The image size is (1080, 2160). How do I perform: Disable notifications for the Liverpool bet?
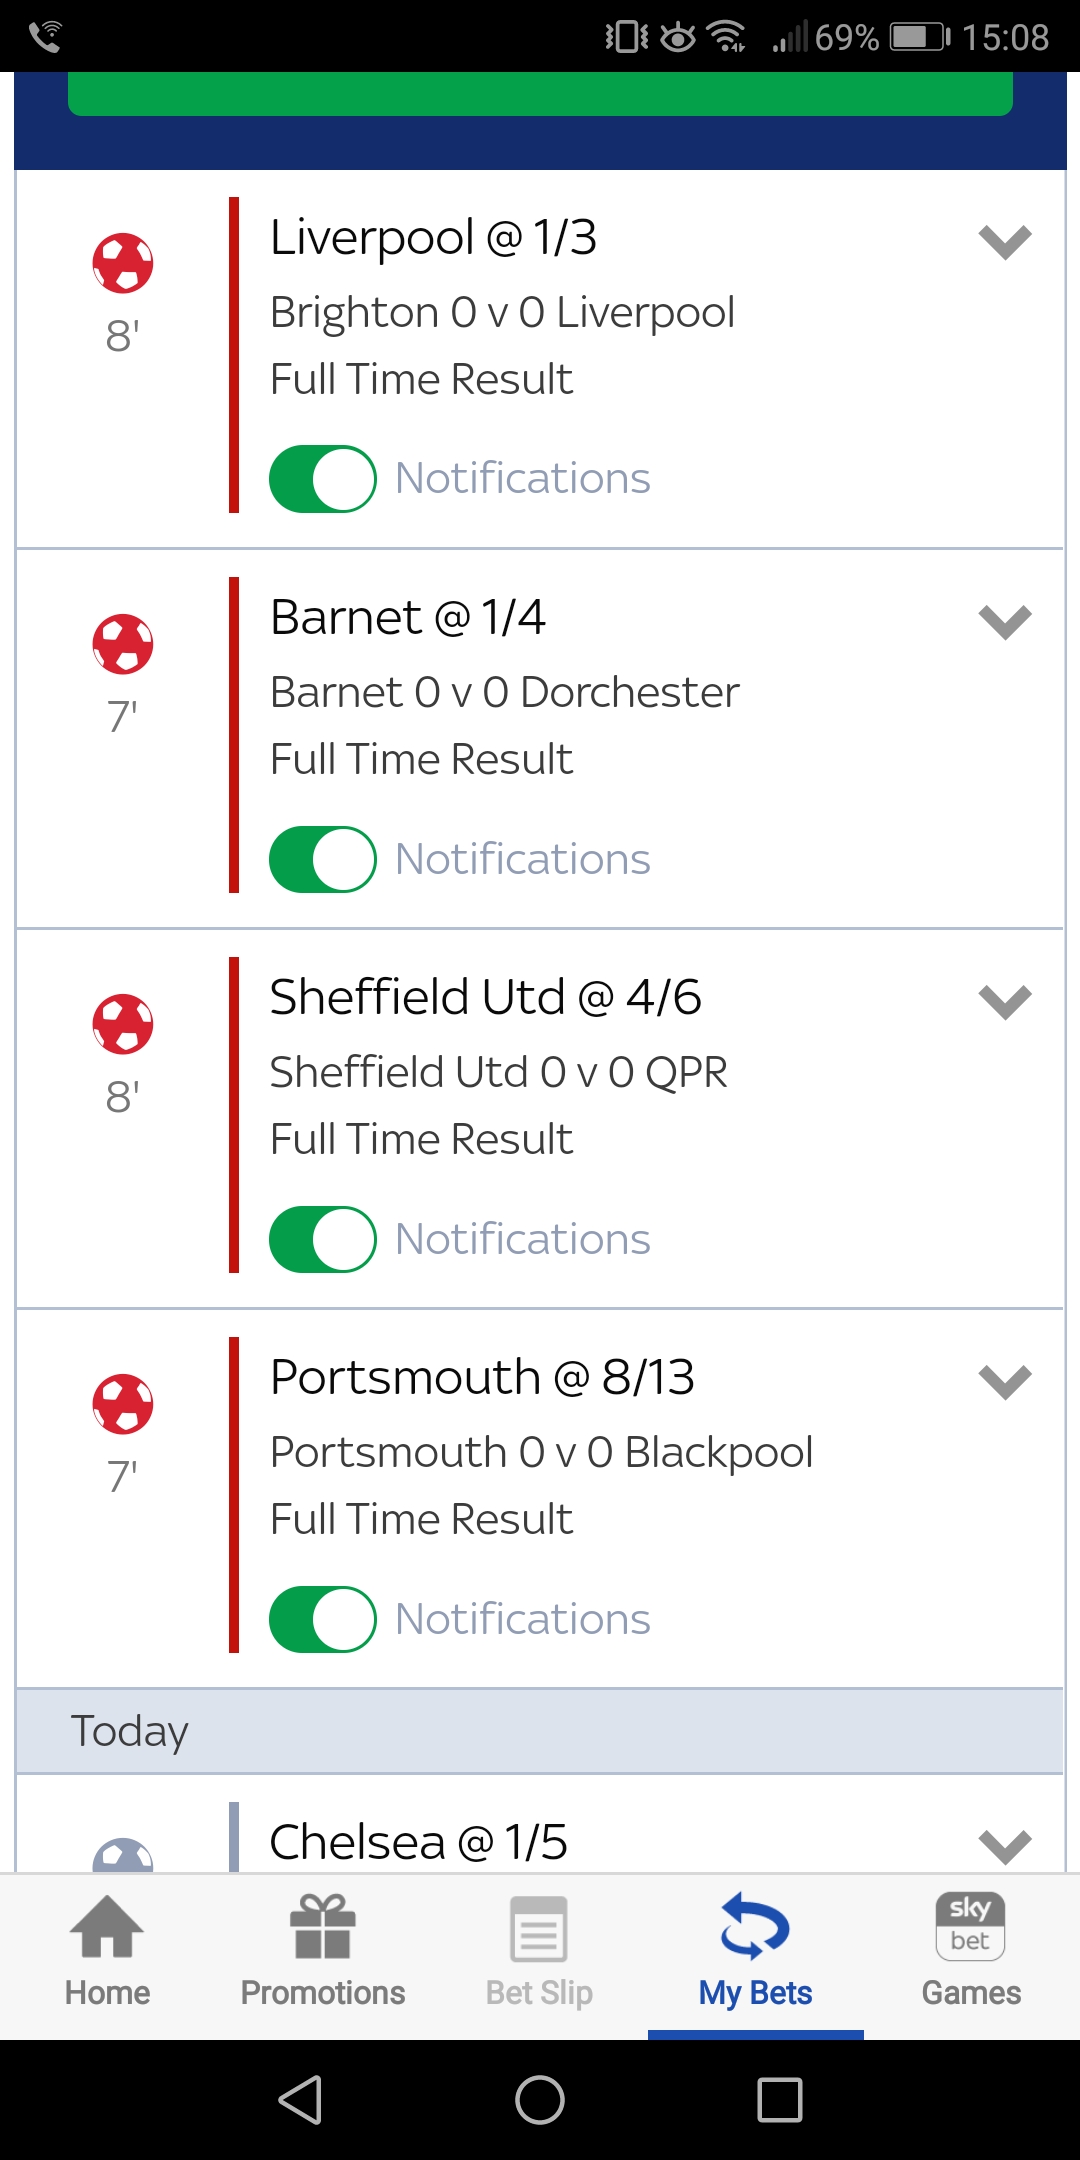323,479
